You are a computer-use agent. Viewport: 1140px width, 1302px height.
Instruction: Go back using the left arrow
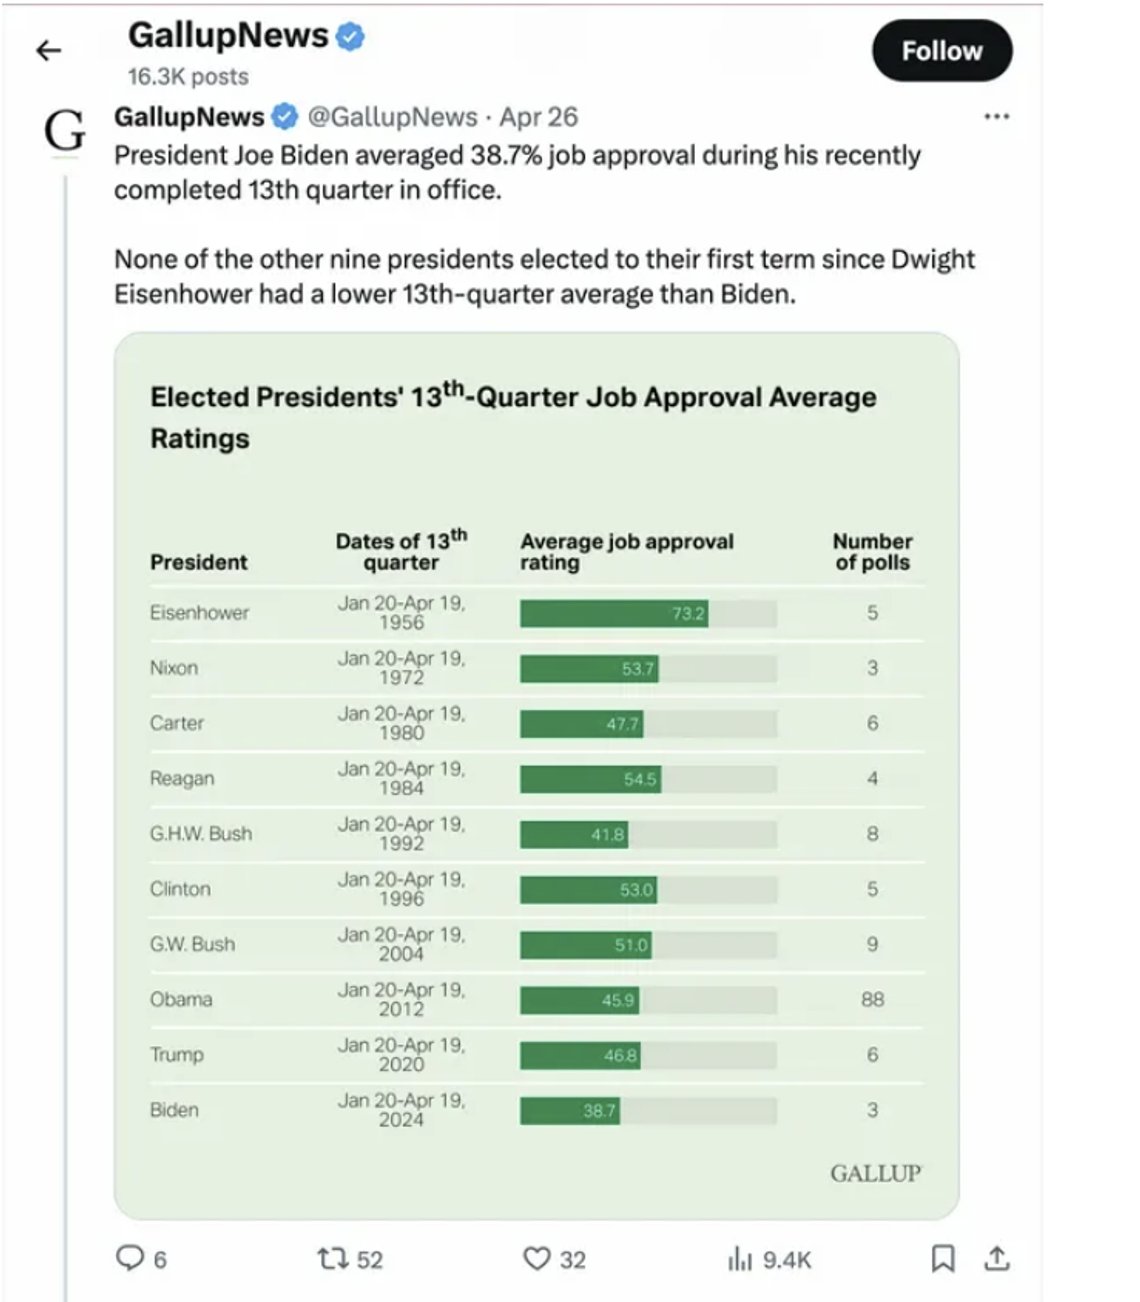[48, 50]
